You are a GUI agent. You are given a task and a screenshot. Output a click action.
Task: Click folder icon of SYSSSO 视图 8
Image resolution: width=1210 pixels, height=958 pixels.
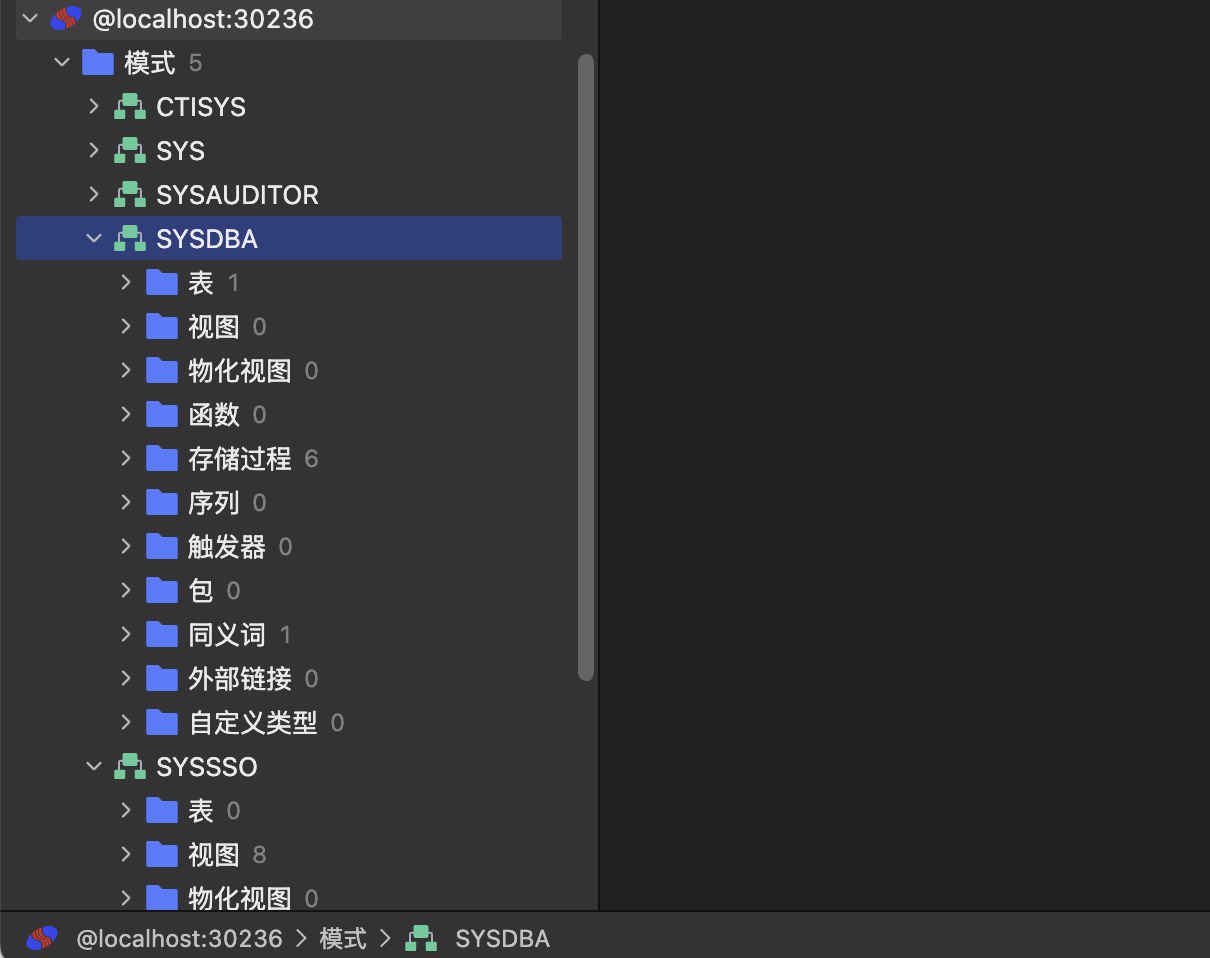click(162, 855)
